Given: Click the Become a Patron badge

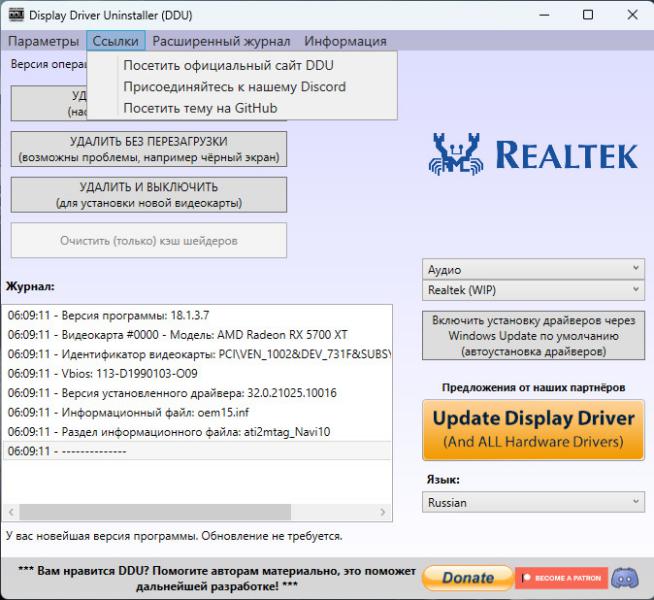Looking at the screenshot, I should tap(559, 577).
